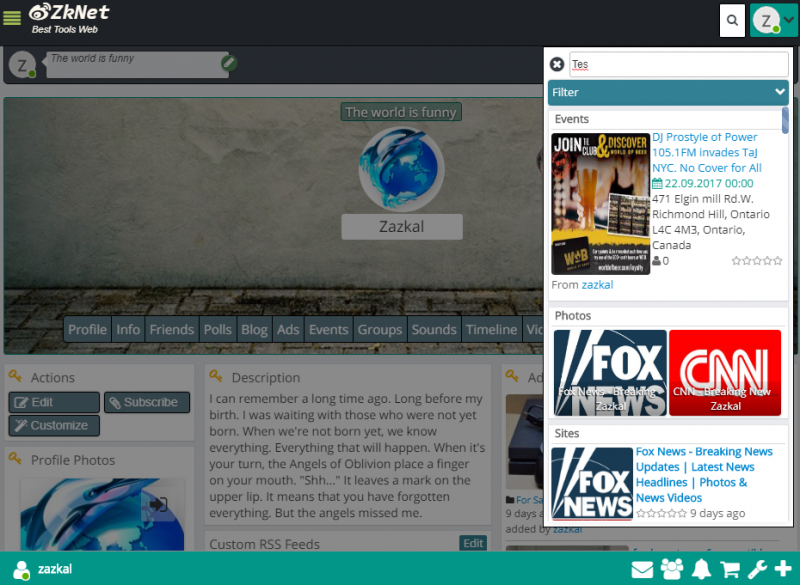800x585 pixels.
Task: Rate the Fox News site stars
Action: tap(661, 514)
